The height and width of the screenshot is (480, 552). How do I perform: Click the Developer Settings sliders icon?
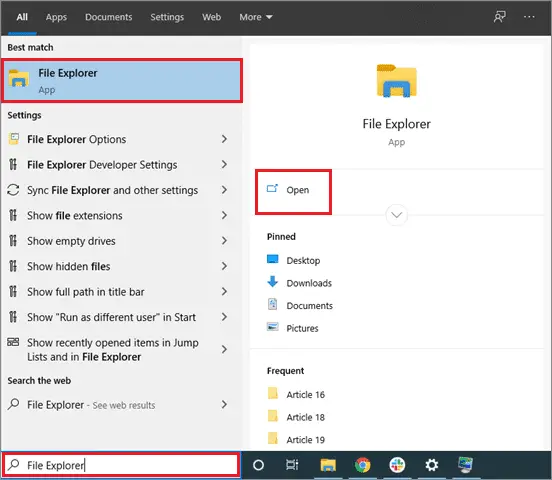click(x=13, y=164)
